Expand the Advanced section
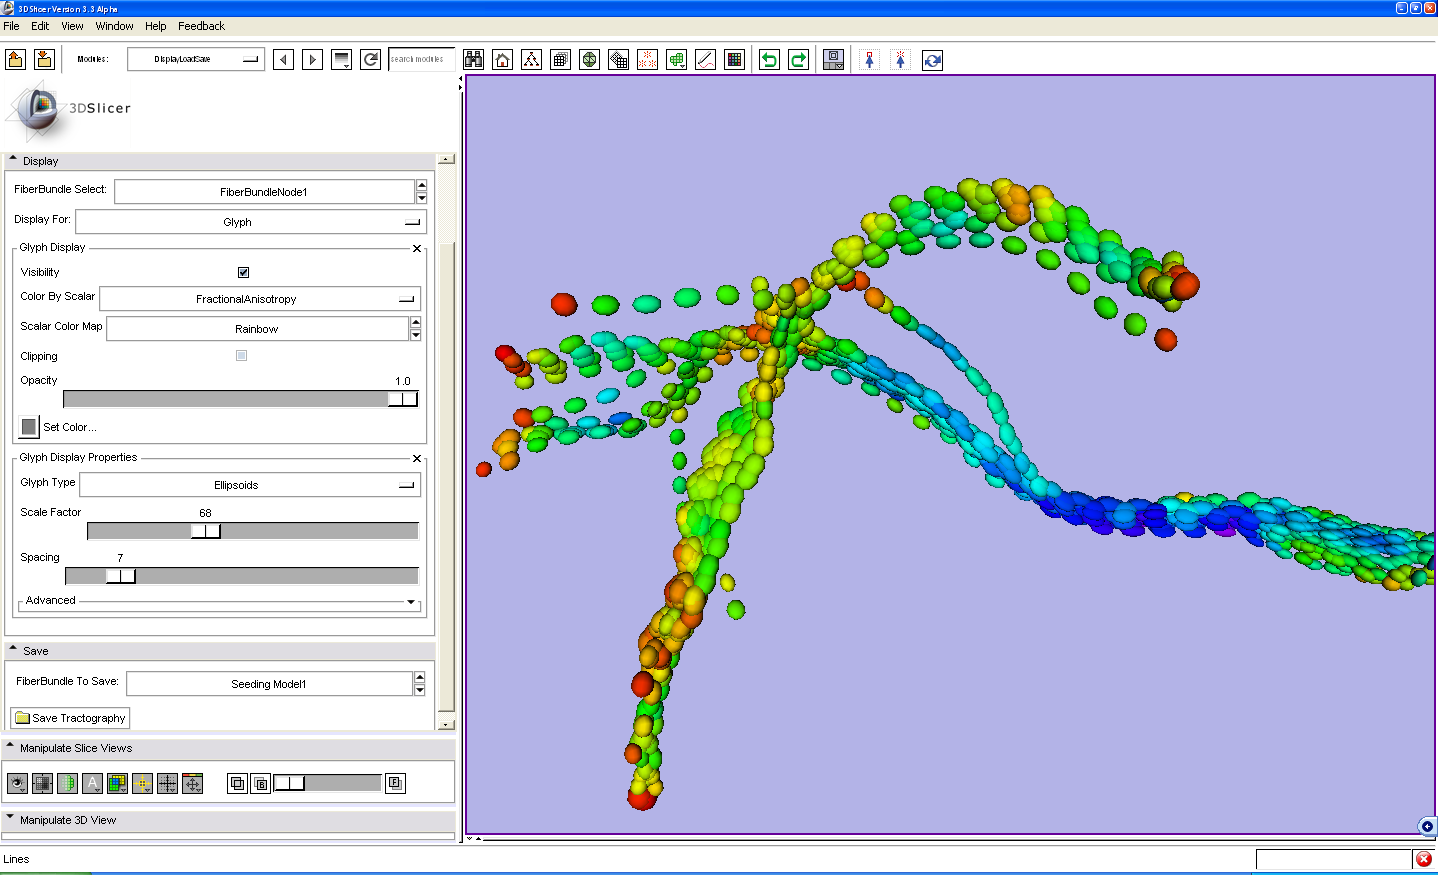 coord(410,602)
